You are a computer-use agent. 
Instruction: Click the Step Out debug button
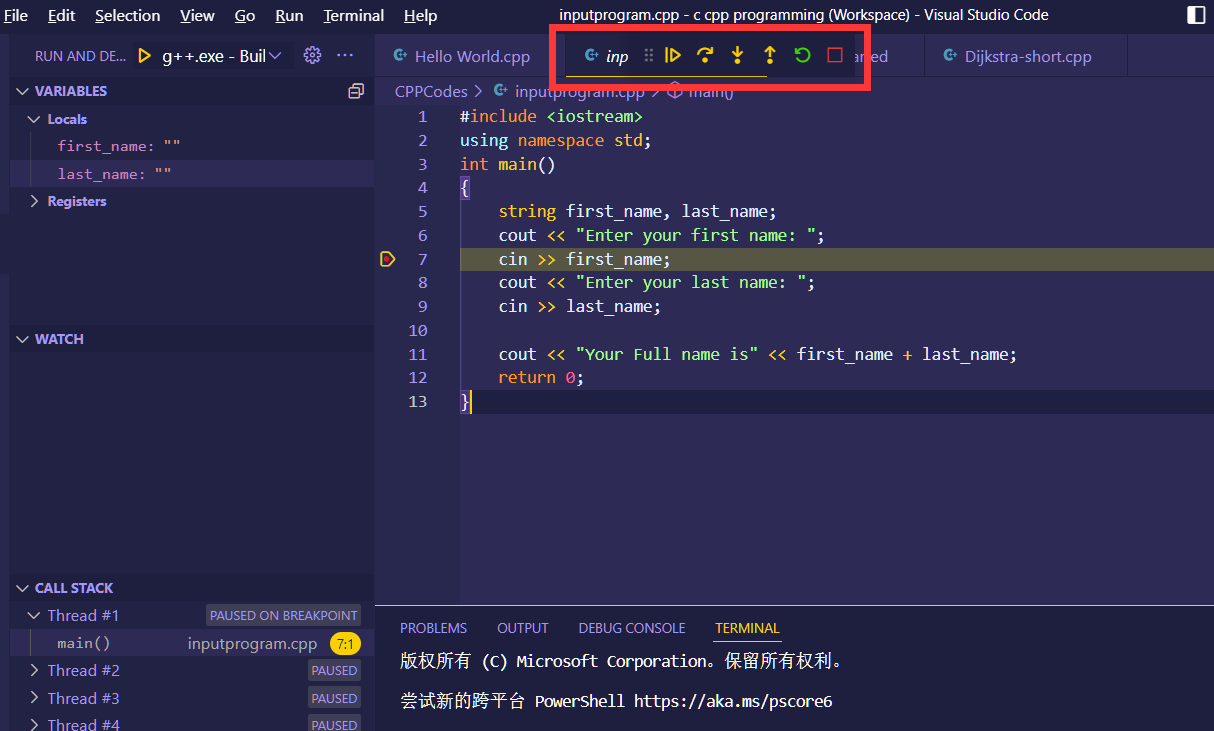(x=769, y=56)
